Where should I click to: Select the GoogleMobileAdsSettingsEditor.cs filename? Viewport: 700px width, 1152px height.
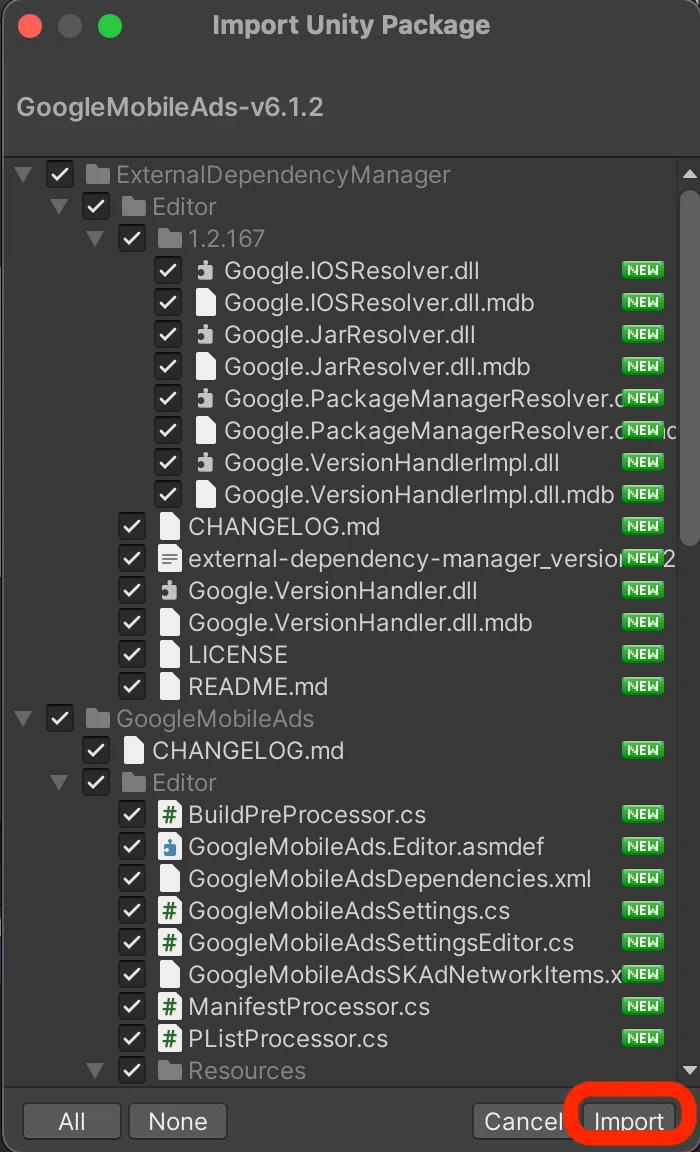tap(381, 943)
